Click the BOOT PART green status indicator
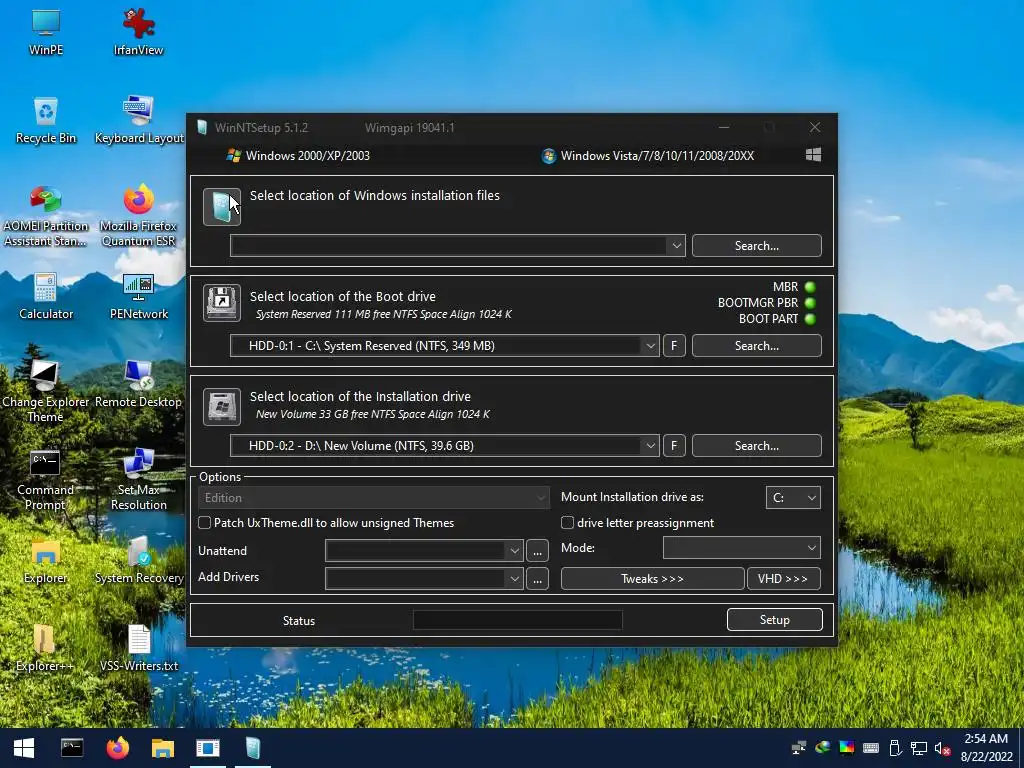The height and width of the screenshot is (768, 1024). pos(810,319)
